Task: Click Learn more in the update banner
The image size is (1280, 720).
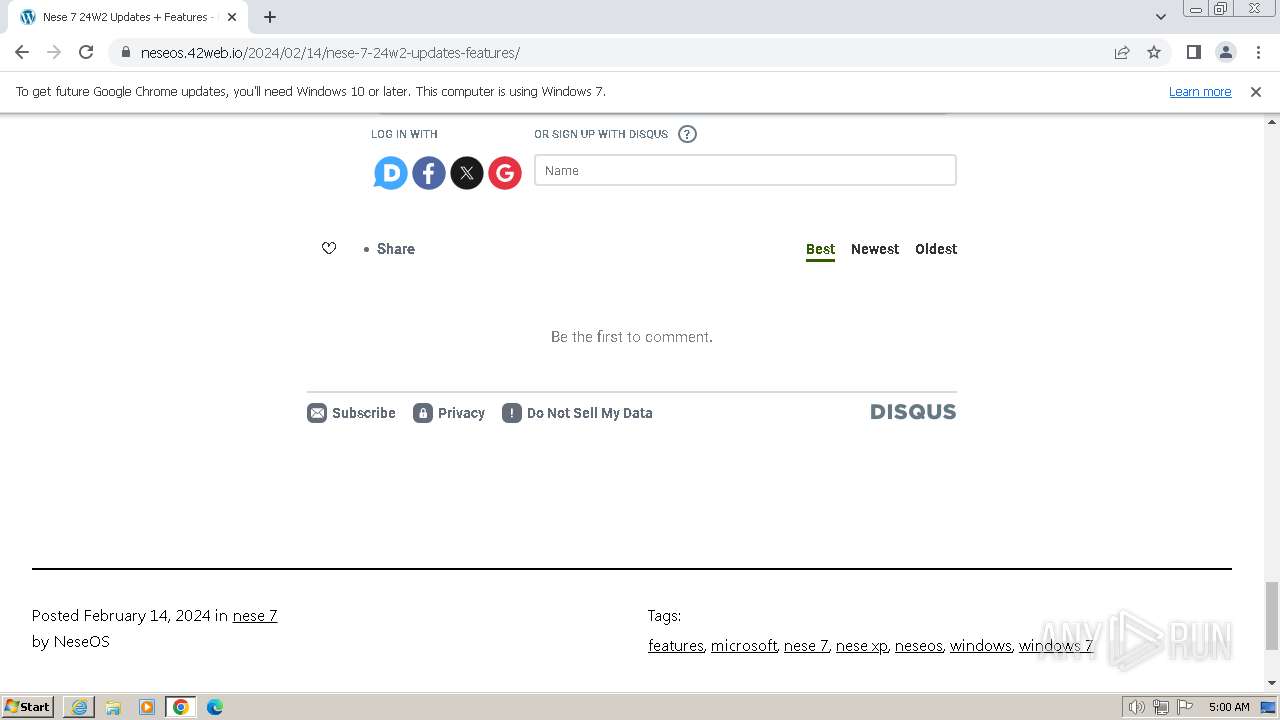Action: pos(1200,91)
